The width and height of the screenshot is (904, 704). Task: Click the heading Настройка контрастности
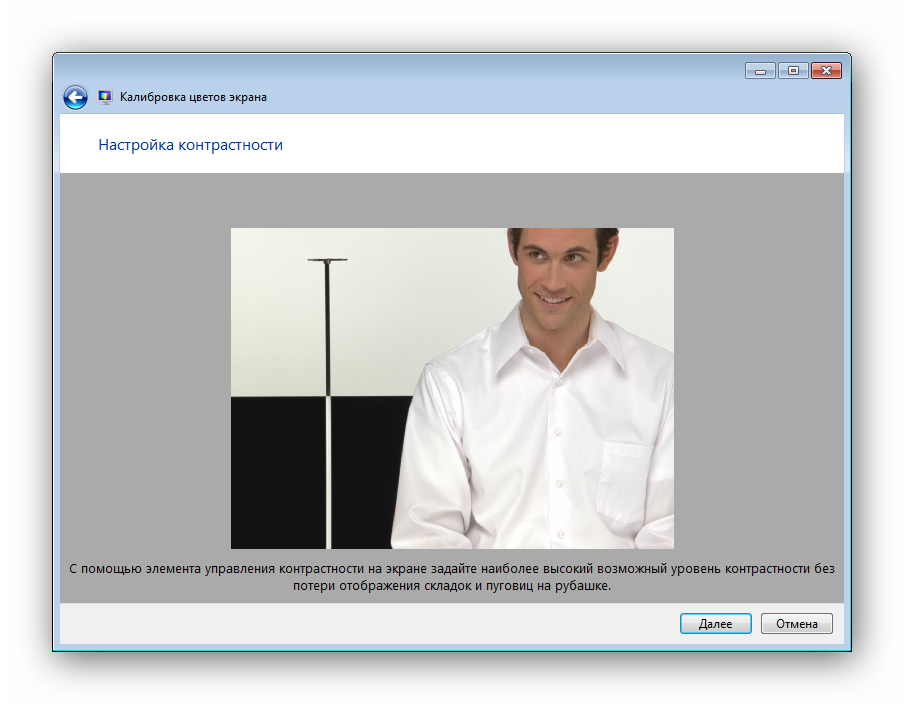[190, 145]
